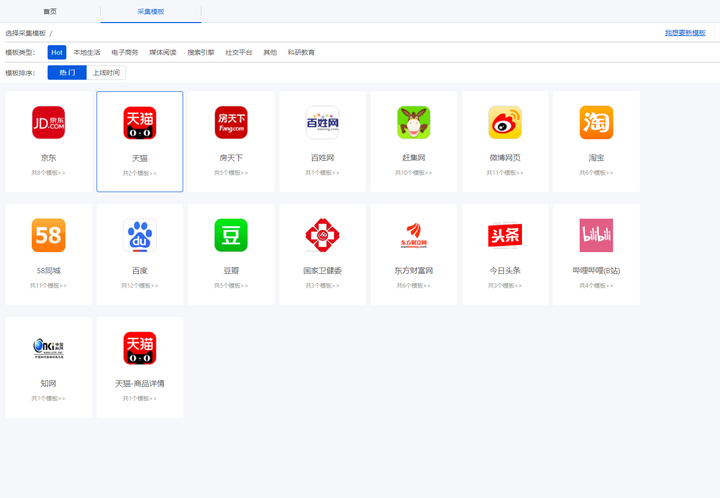Viewport: 720px width, 498px height.
Task: Open 微博网页's 共11个模板 link
Action: click(x=505, y=173)
